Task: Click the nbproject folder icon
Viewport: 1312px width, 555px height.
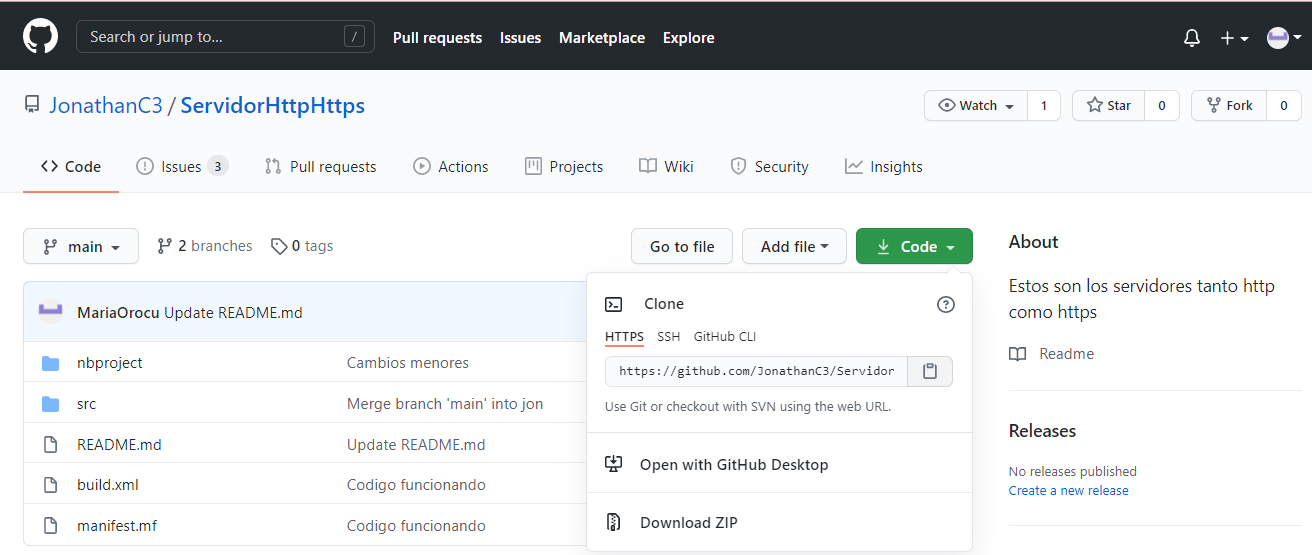Action: click(x=50, y=363)
